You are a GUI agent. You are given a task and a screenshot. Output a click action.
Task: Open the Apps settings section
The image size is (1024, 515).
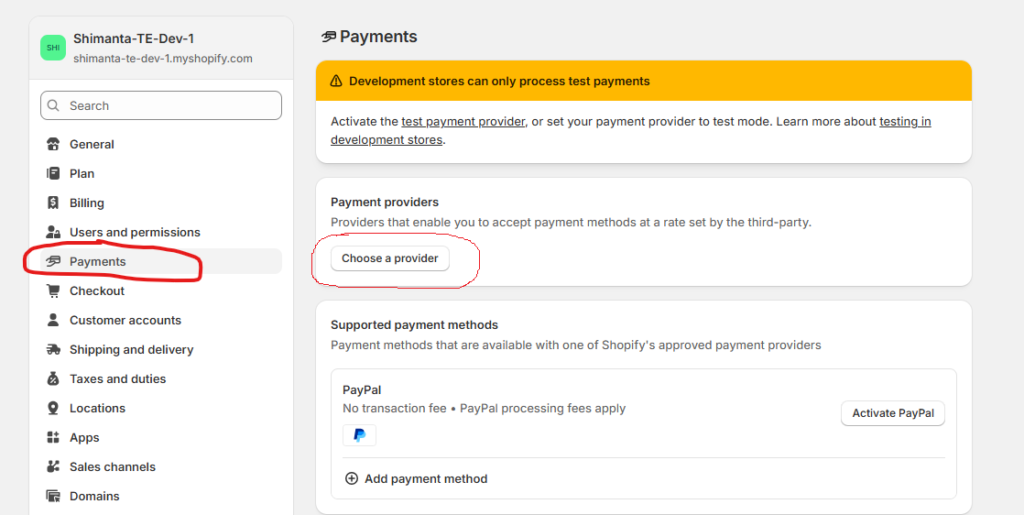pyautogui.click(x=84, y=438)
